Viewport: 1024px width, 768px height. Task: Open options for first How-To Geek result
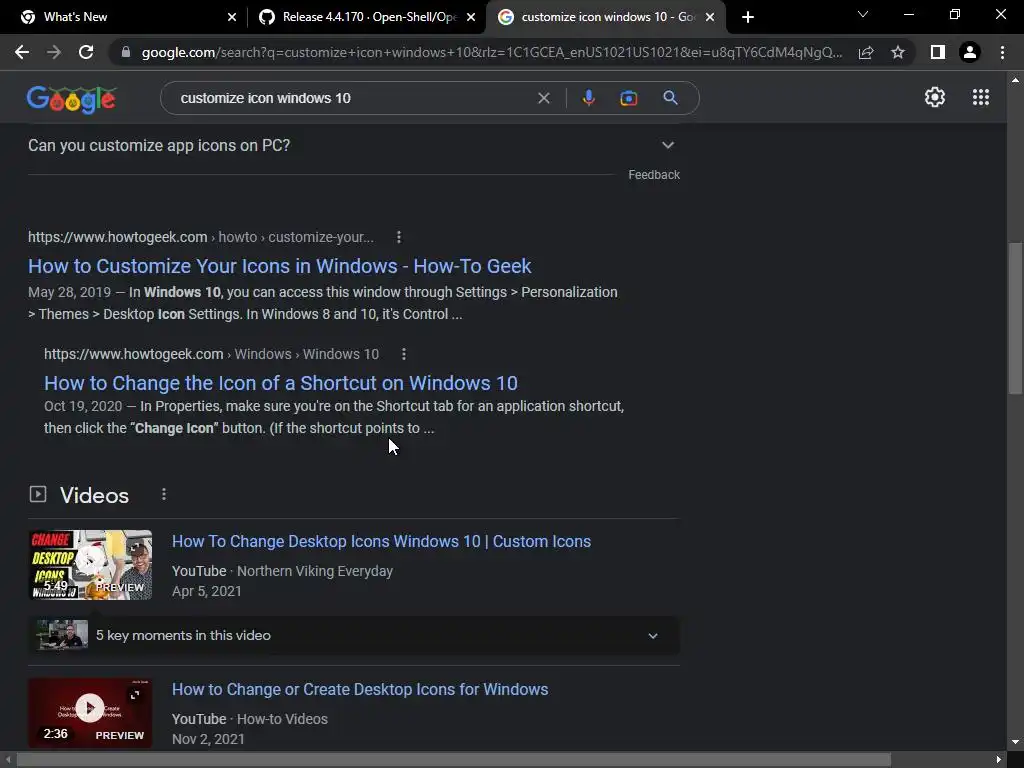pos(399,237)
